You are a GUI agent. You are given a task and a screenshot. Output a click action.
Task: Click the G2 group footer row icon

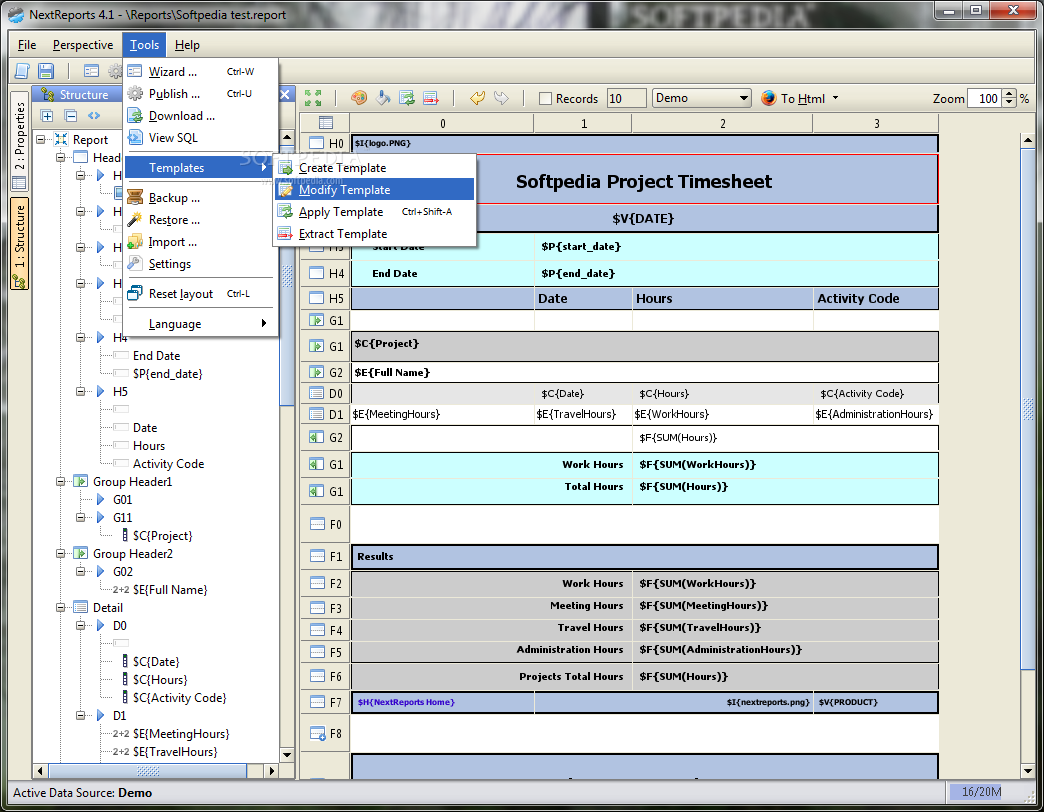tap(317, 437)
